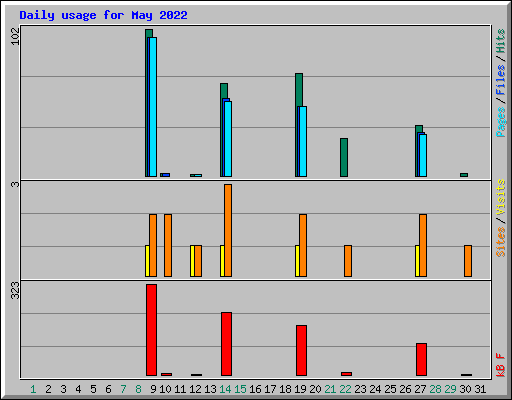Click the "Daily usage for May 2022" title
Image resolution: width=512 pixels, height=400 pixels.
103,15
